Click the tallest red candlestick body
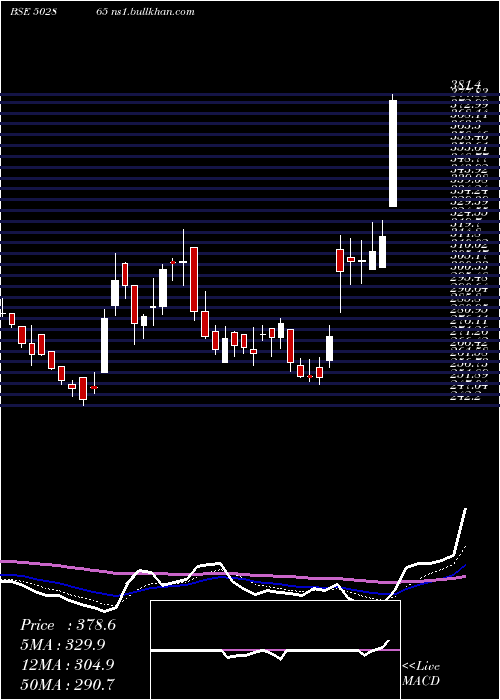500x700 pixels. tap(194, 279)
